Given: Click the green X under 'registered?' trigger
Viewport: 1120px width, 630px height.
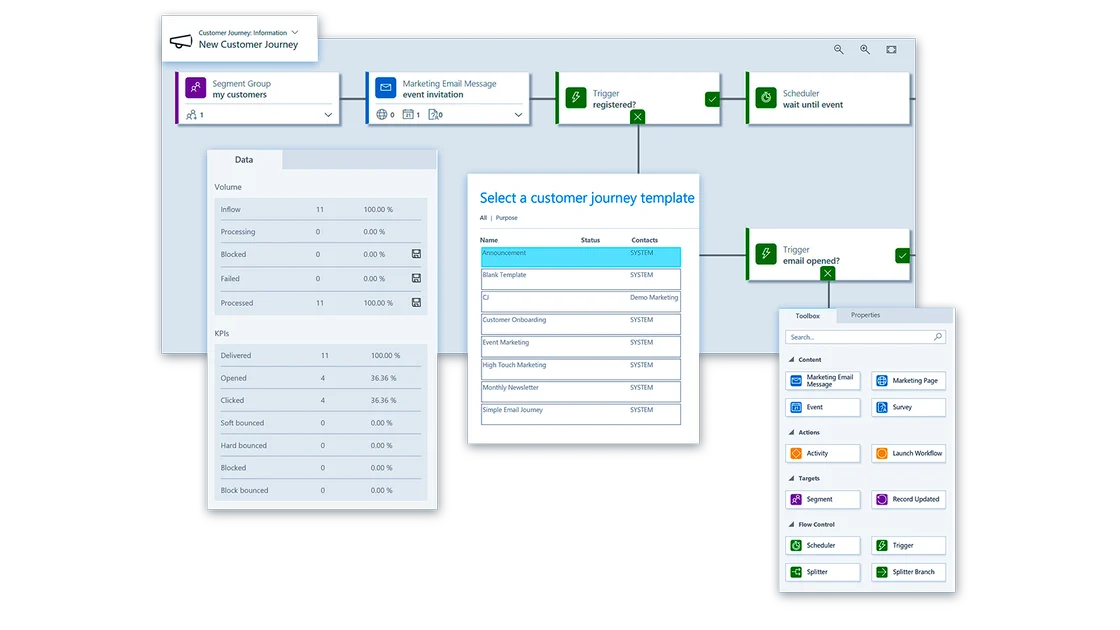Looking at the screenshot, I should (x=638, y=116).
